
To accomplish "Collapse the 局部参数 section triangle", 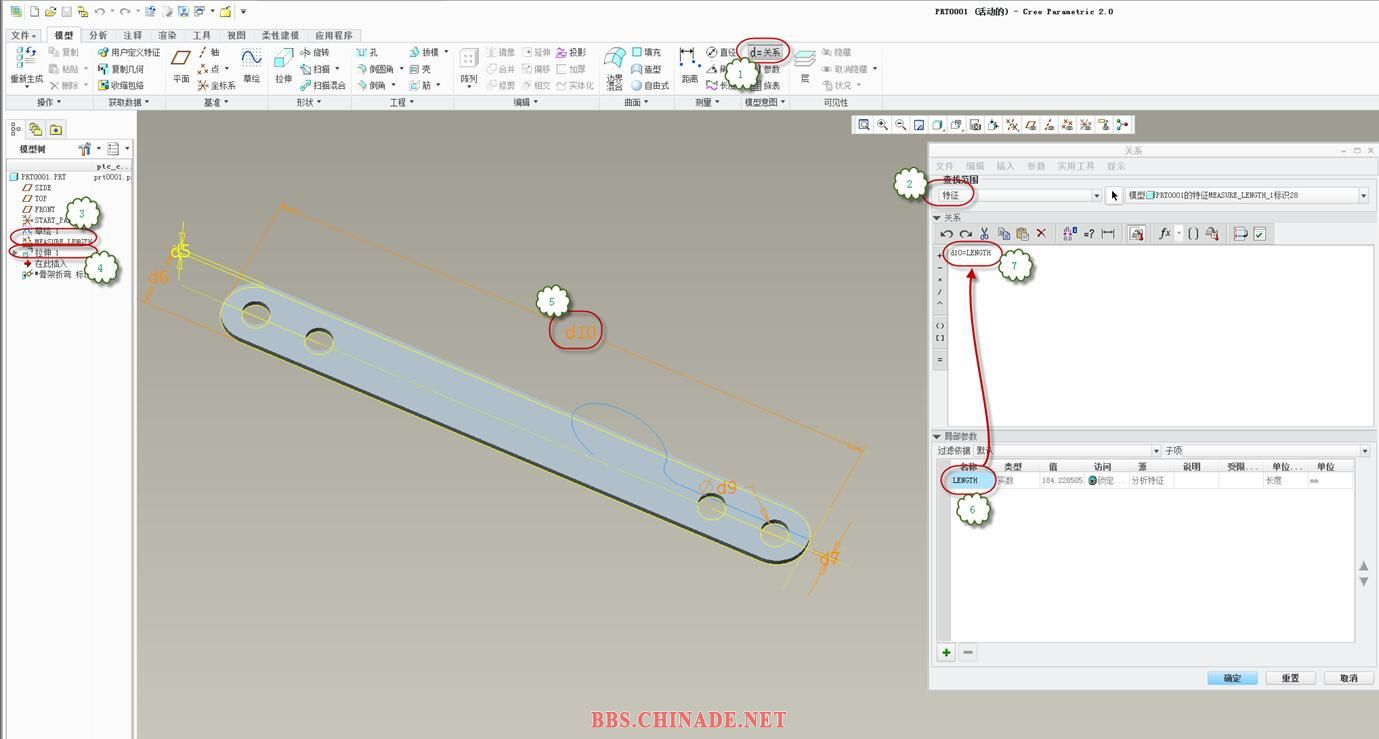I will point(937,437).
